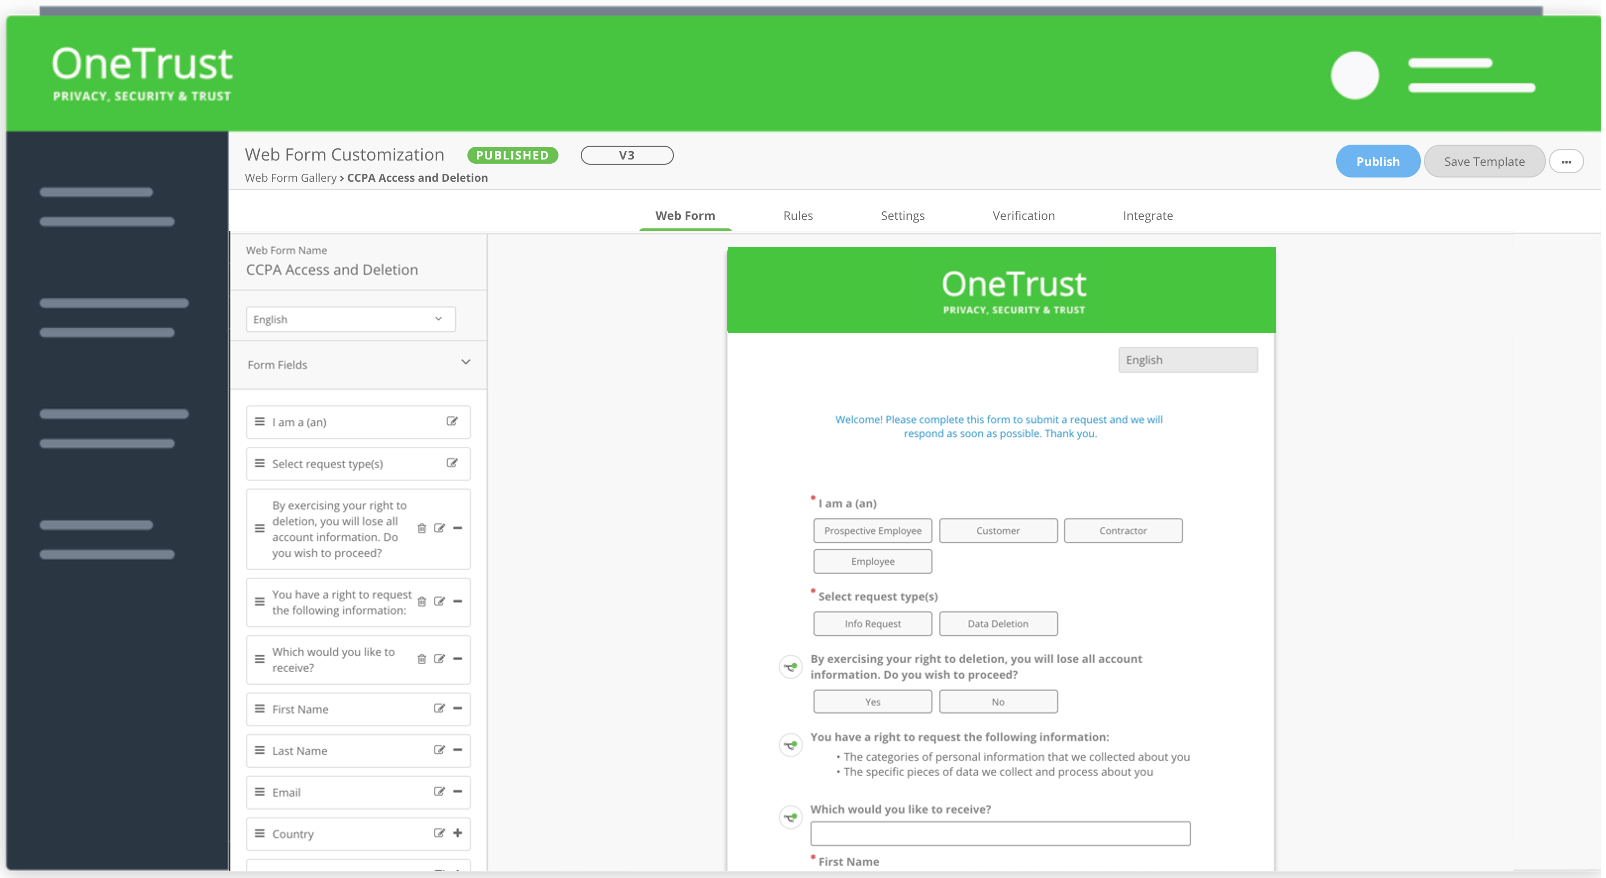1606x878 pixels.
Task: Switch to the Rules tab
Action: tap(798, 215)
